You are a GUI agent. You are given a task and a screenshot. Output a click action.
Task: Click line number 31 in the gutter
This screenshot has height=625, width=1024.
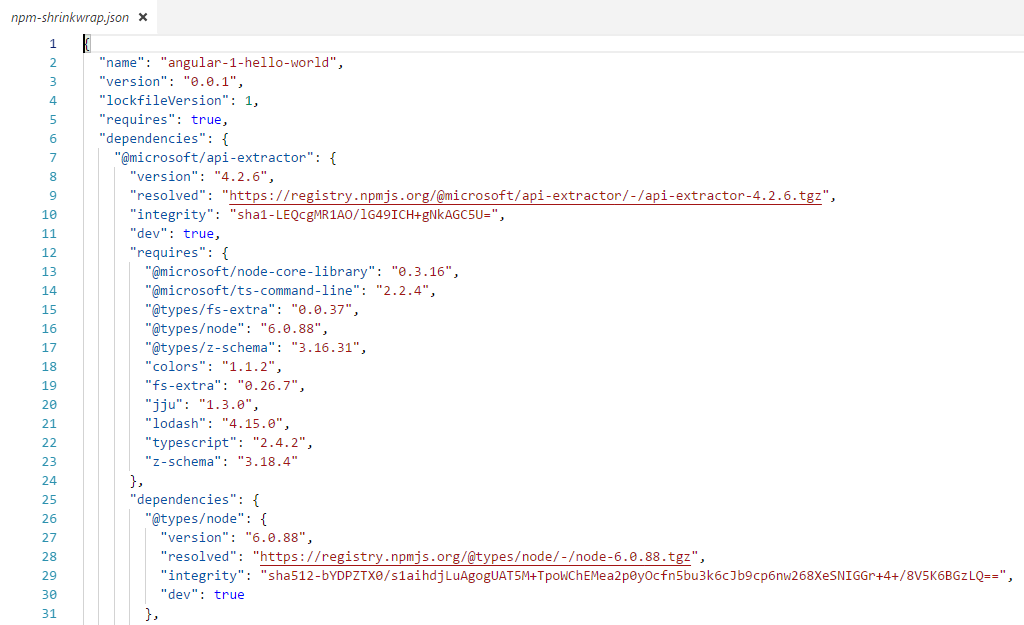[x=50, y=613]
